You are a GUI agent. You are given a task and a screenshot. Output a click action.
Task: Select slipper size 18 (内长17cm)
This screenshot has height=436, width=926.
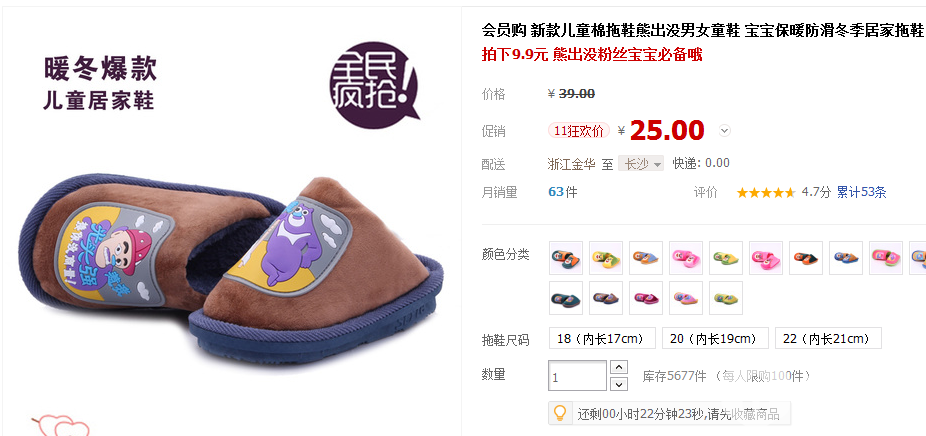602,339
